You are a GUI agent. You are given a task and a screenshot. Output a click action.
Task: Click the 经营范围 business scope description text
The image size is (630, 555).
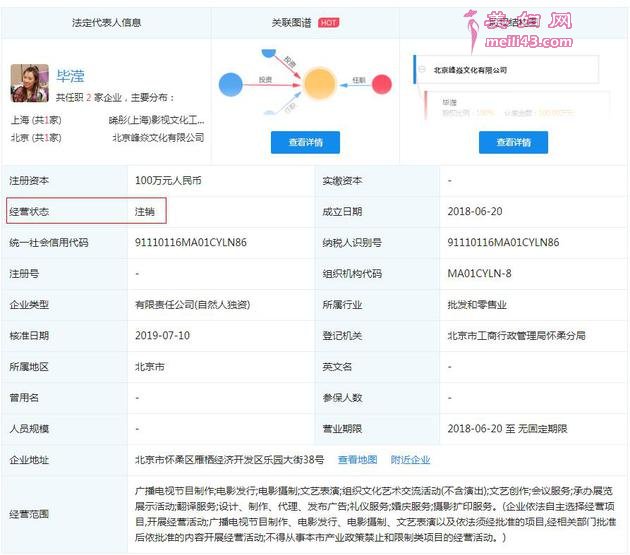[x=375, y=514]
